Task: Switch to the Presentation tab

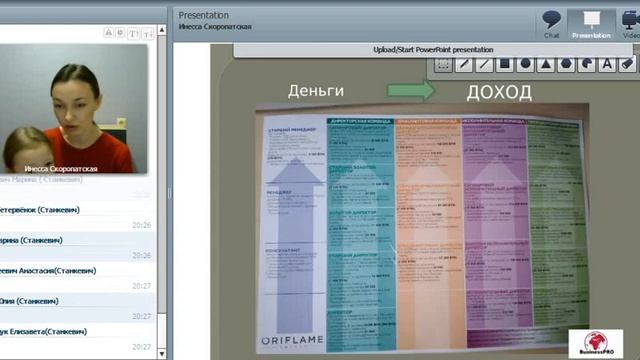Action: tap(591, 24)
